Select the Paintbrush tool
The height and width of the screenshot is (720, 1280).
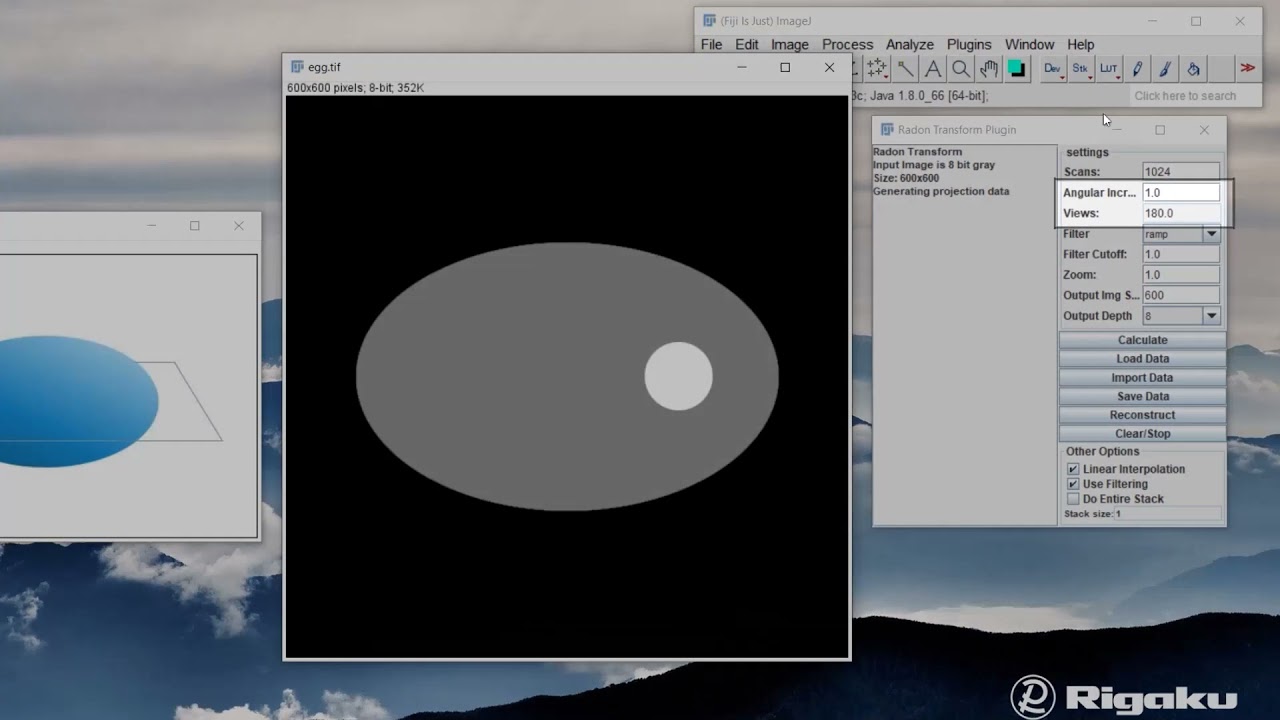point(1167,68)
